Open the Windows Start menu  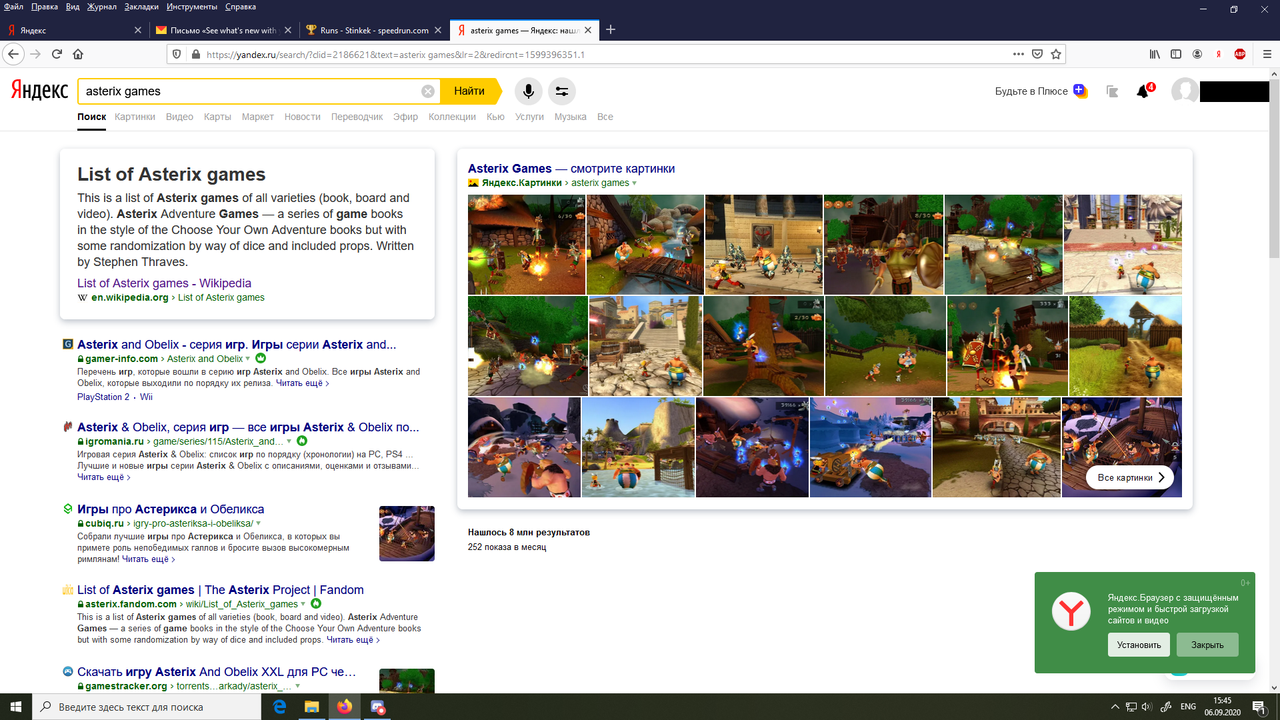(x=16, y=707)
